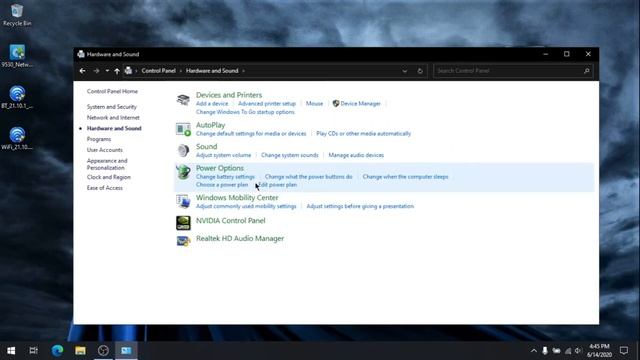Open User Accounts in sidebar
Viewport: 640px width, 360px height.
point(104,150)
